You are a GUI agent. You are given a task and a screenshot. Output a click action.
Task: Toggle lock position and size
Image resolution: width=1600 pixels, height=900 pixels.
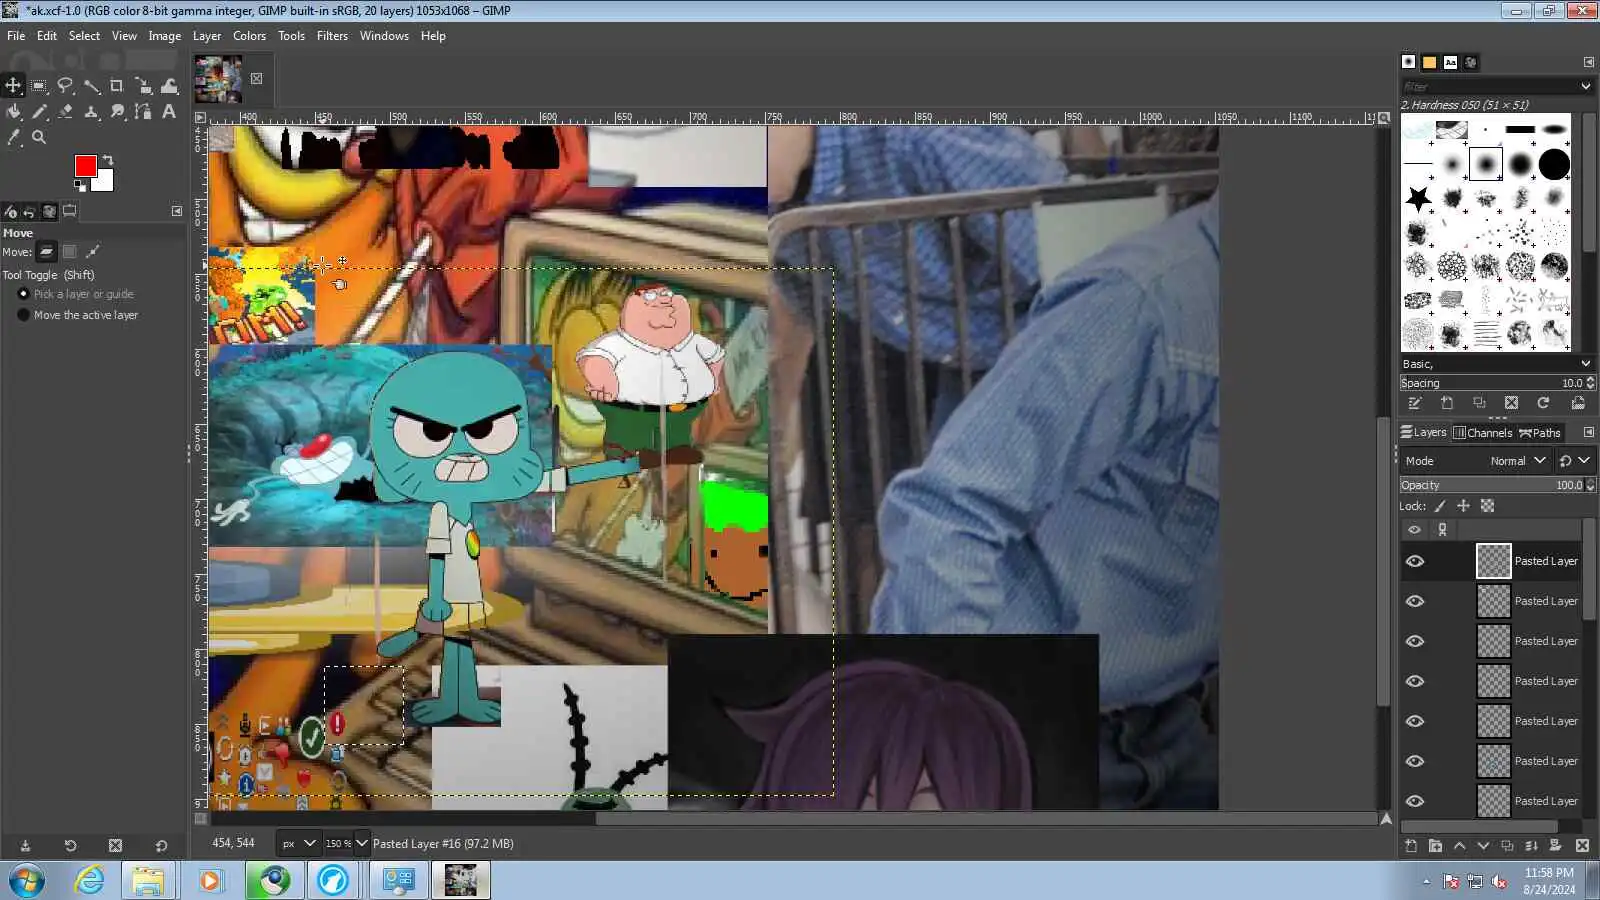click(1463, 506)
